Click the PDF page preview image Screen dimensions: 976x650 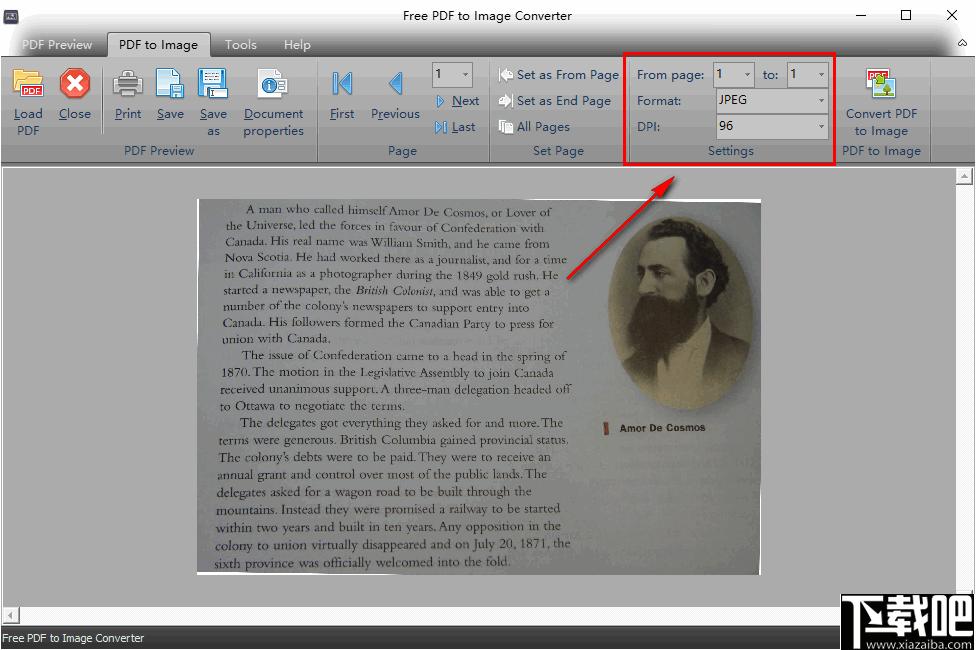pos(479,386)
